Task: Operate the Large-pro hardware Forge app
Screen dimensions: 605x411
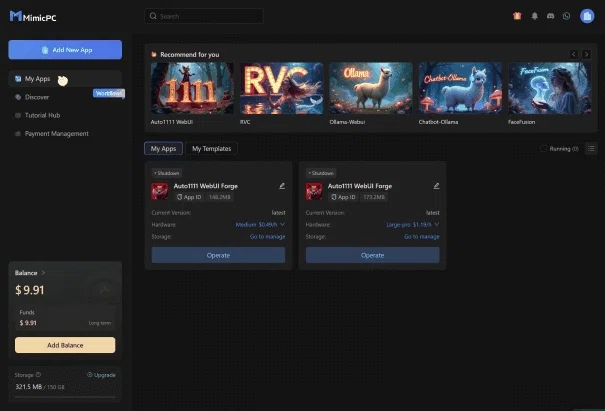Action: click(373, 255)
